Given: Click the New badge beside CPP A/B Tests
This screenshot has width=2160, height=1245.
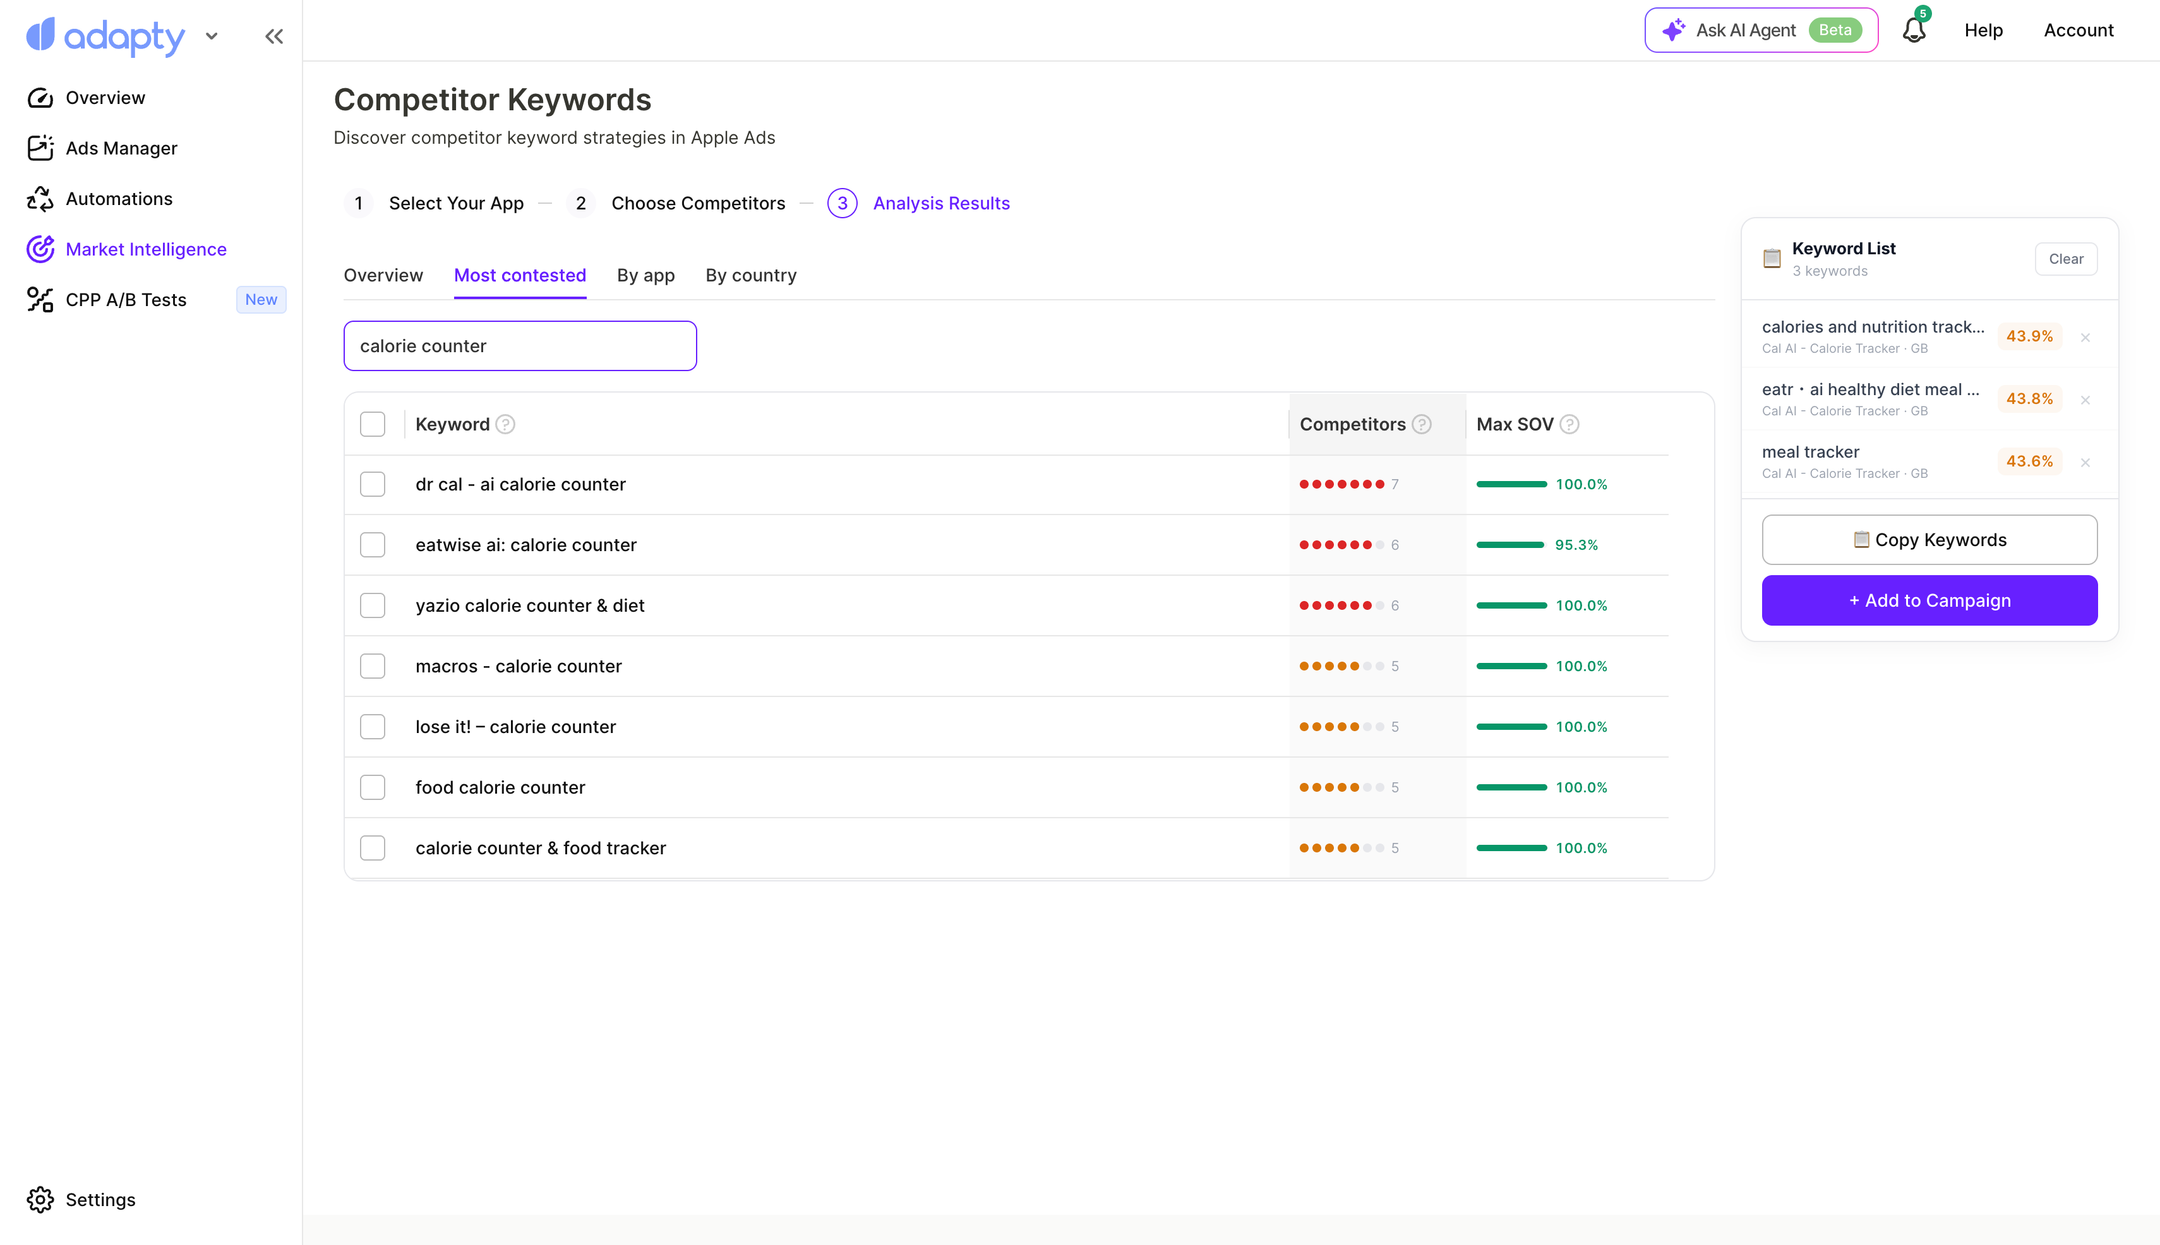Looking at the screenshot, I should (261, 300).
